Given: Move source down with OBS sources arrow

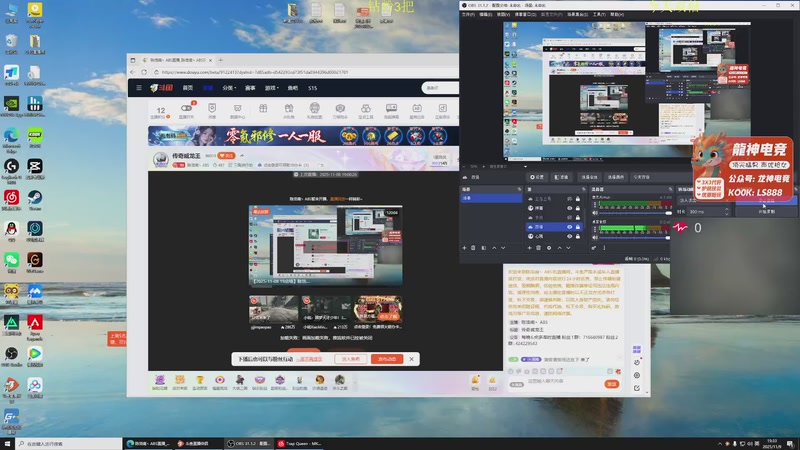Looking at the screenshot, I should point(568,248).
